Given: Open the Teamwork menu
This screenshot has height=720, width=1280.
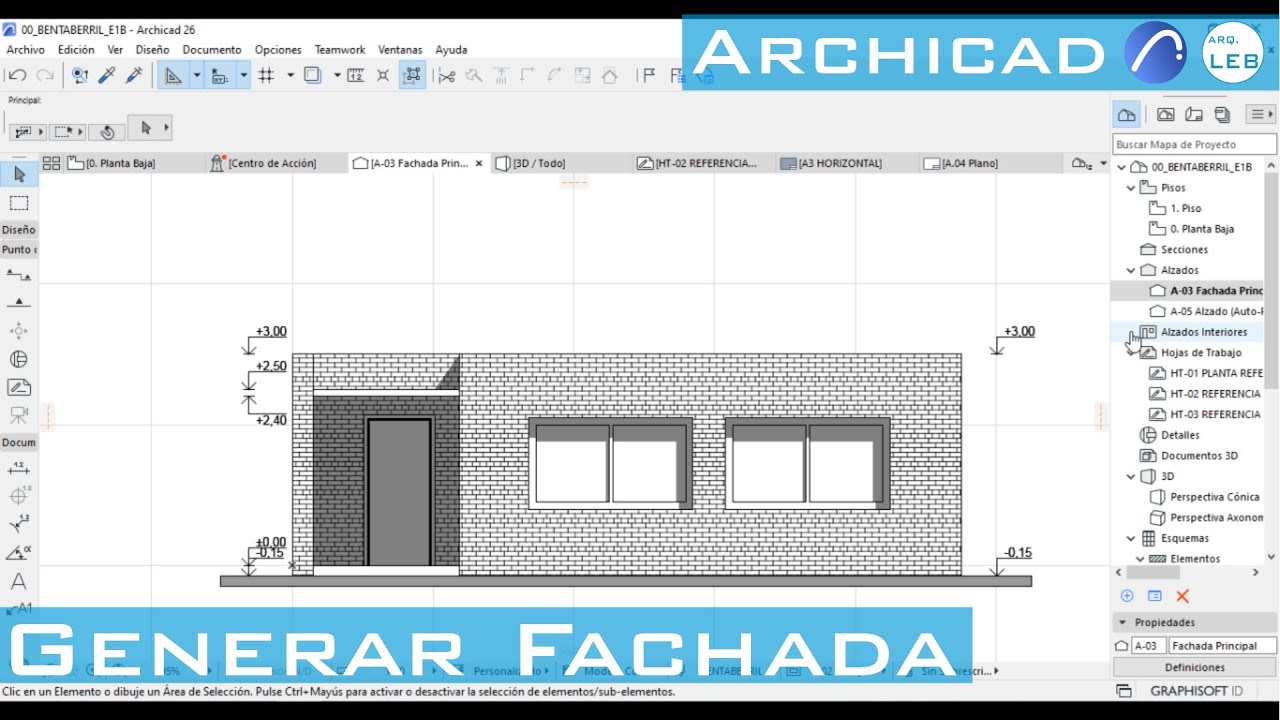Looking at the screenshot, I should (x=340, y=49).
